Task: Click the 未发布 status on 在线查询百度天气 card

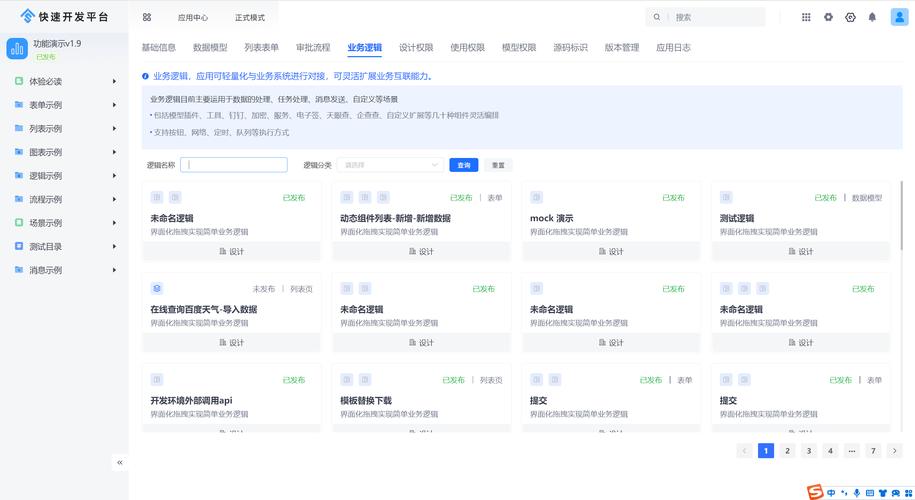Action: coord(264,289)
